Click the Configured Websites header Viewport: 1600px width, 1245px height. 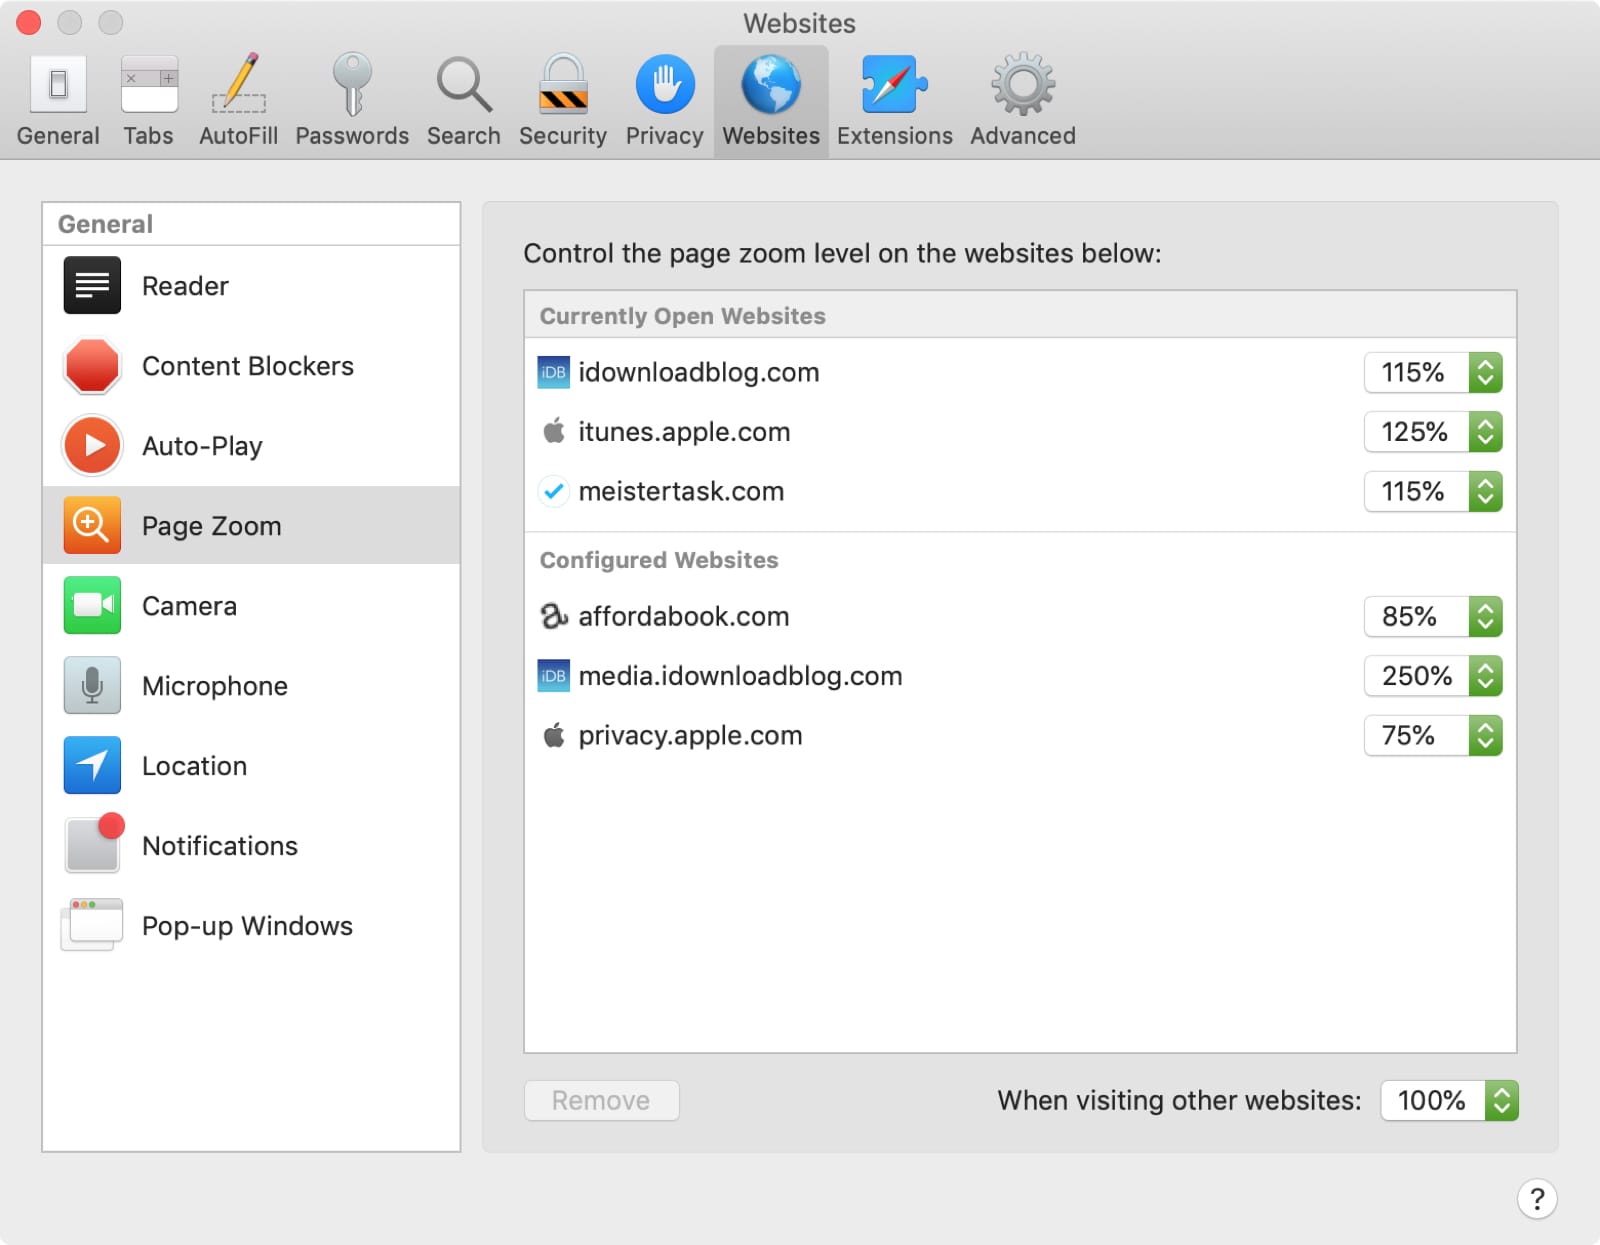[x=659, y=560]
